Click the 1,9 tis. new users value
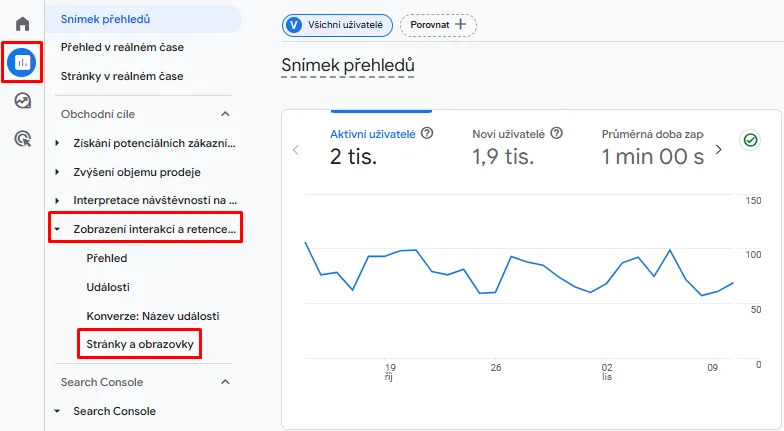This screenshot has width=784, height=431. pos(504,156)
